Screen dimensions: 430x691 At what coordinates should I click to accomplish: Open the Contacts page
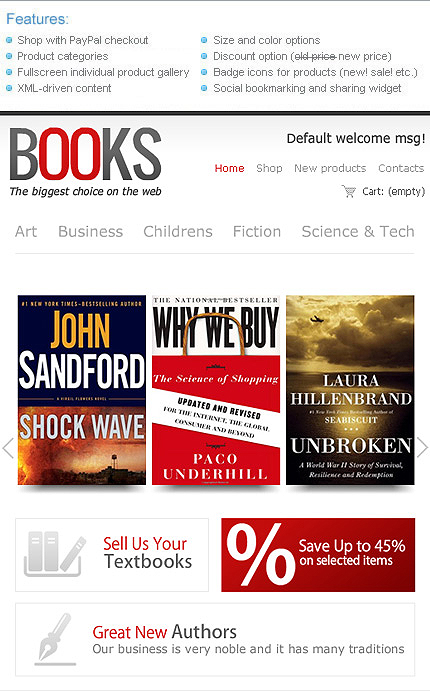tap(401, 168)
